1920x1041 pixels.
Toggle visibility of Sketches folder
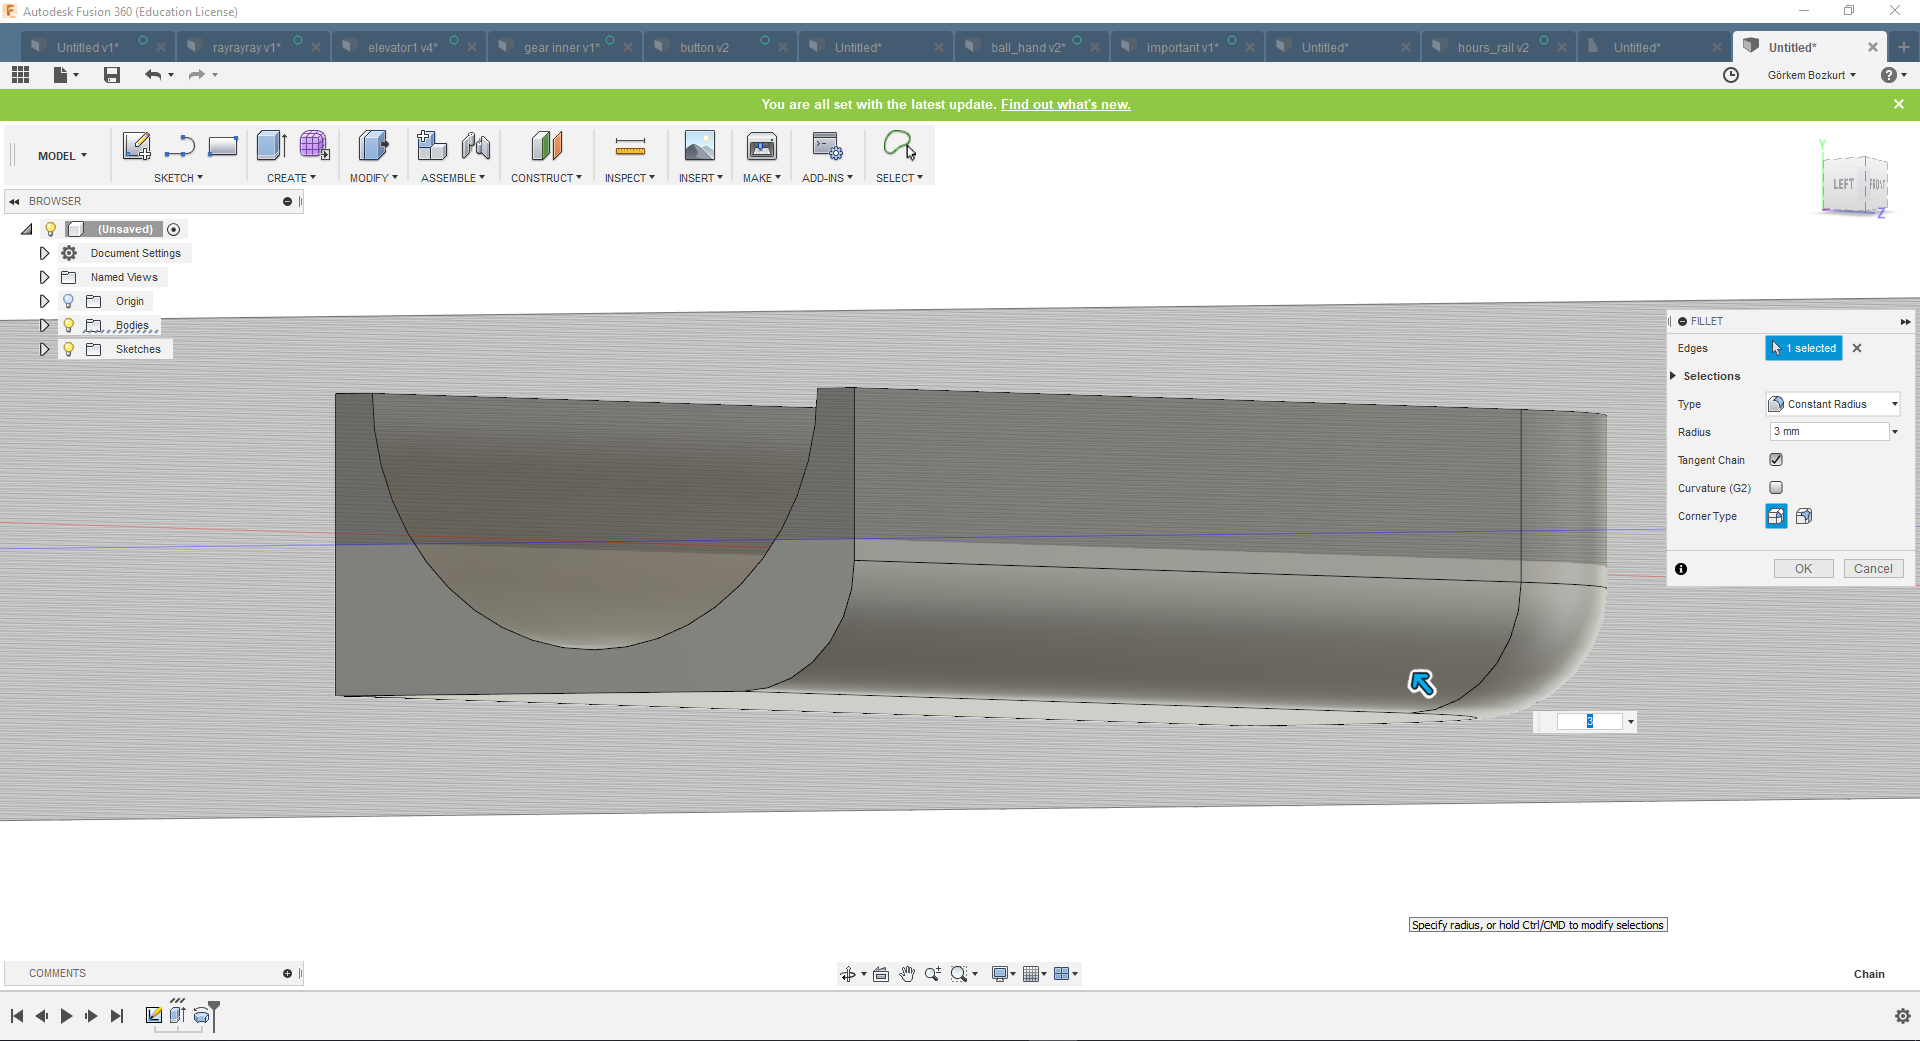[69, 349]
